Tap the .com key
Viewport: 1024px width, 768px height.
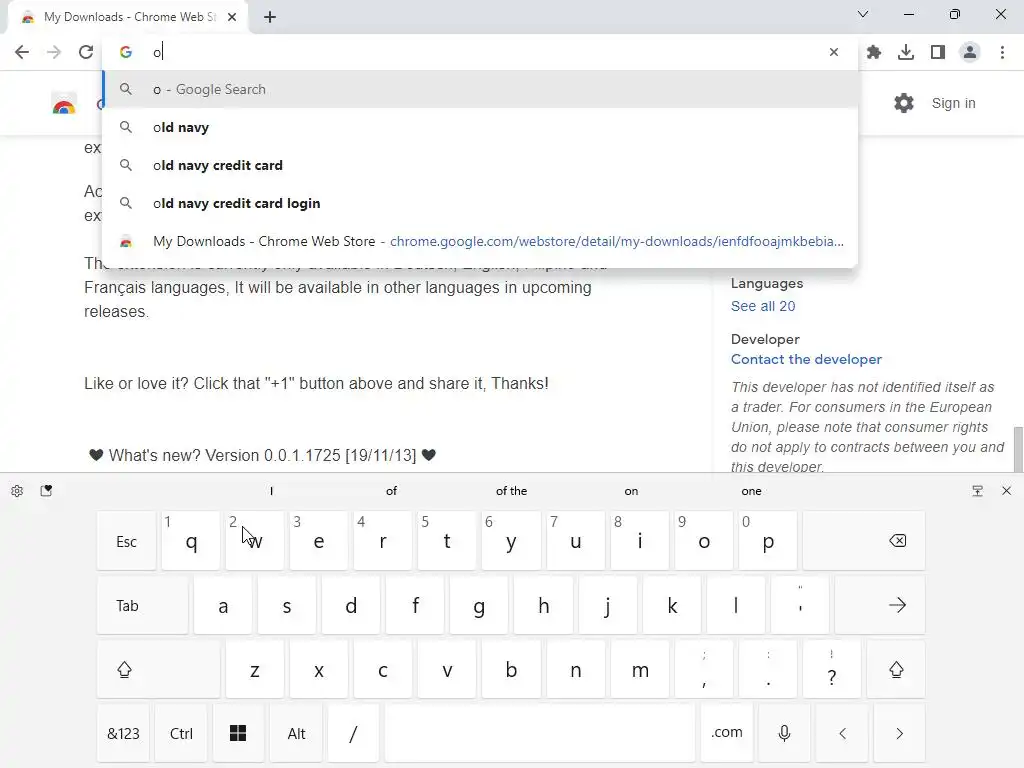tap(727, 733)
